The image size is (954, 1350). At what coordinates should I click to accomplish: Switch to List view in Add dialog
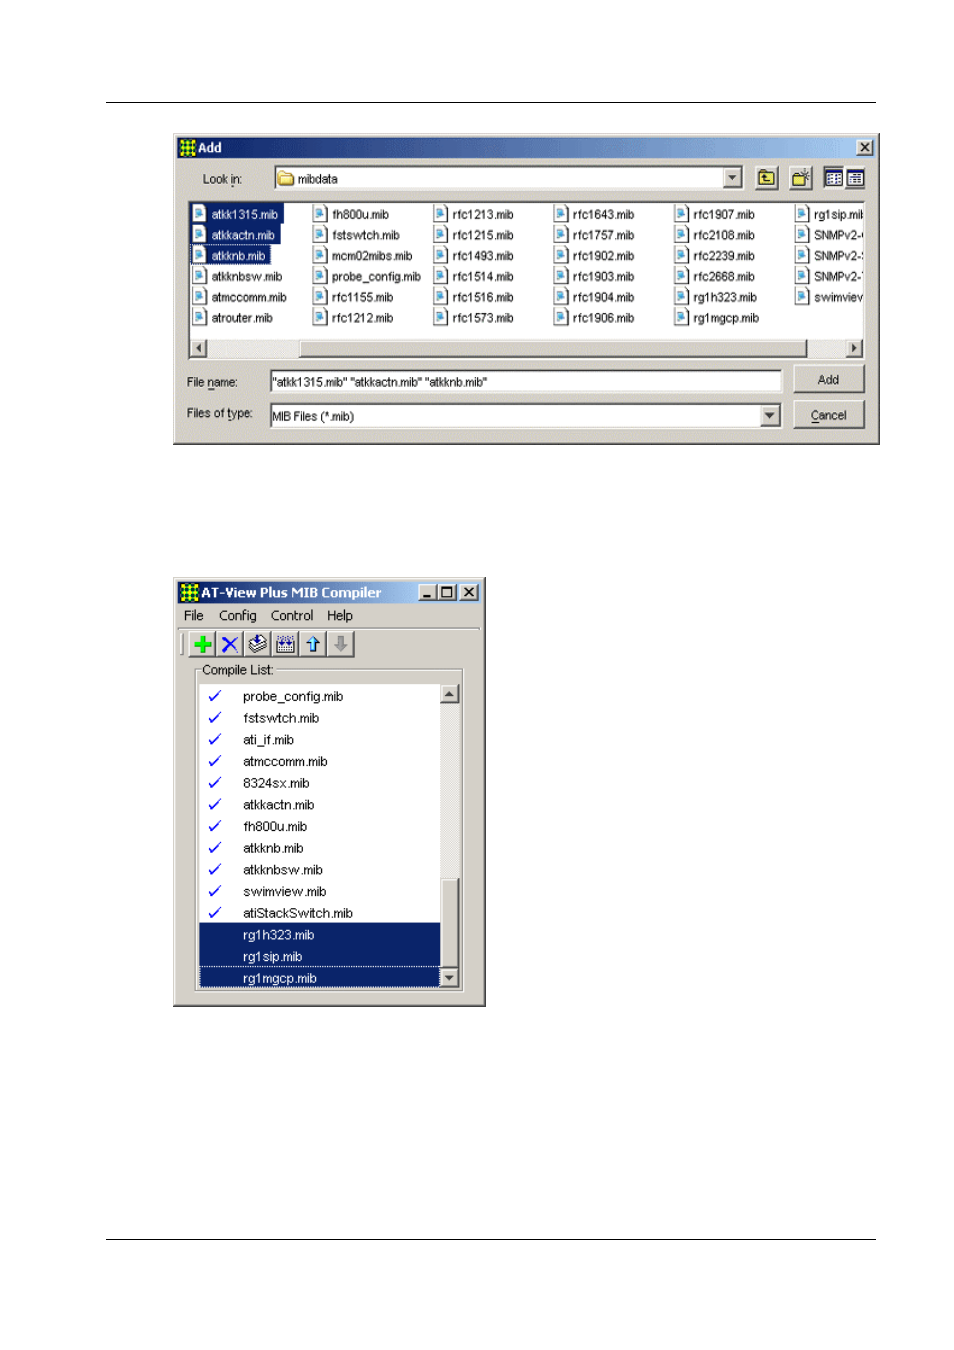click(x=834, y=178)
